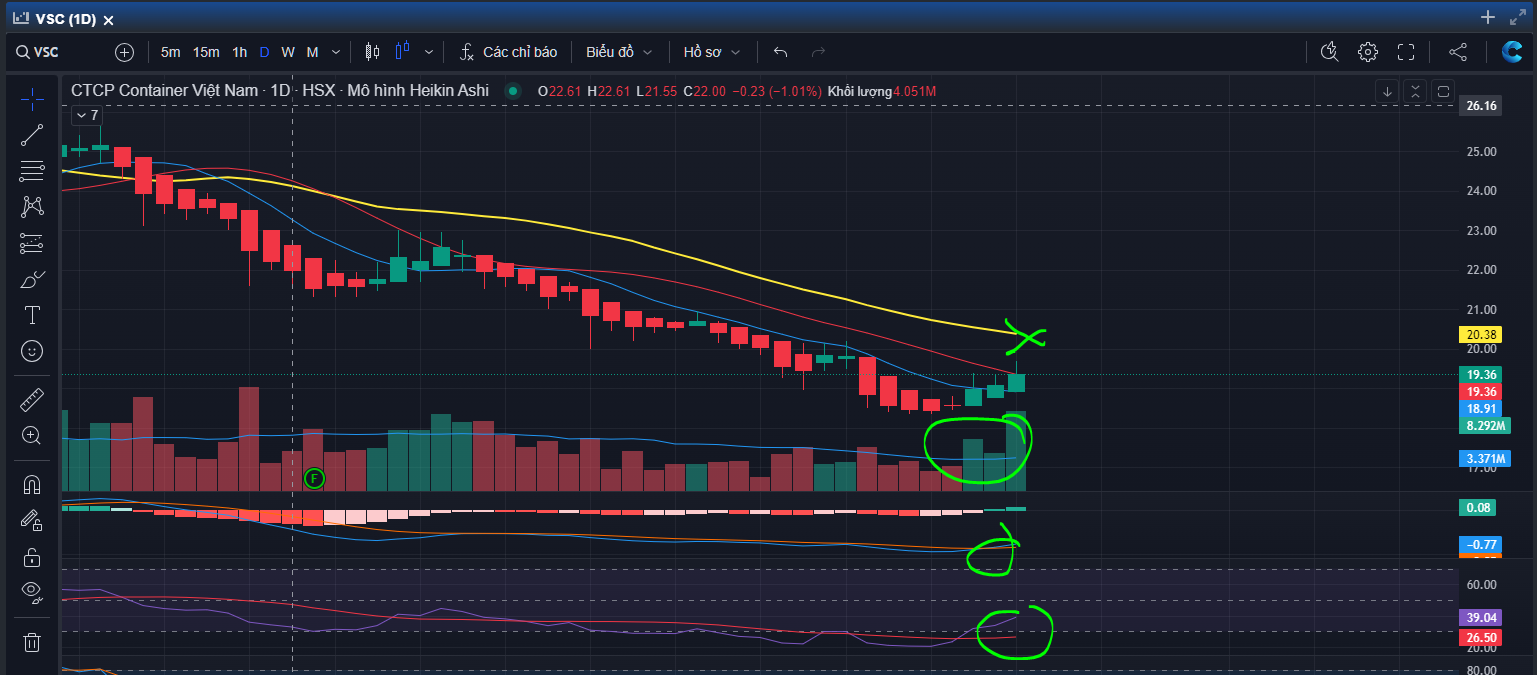Viewport: 1537px width, 675px height.
Task: Collapse pane with inward chevrons button
Action: (1415, 91)
